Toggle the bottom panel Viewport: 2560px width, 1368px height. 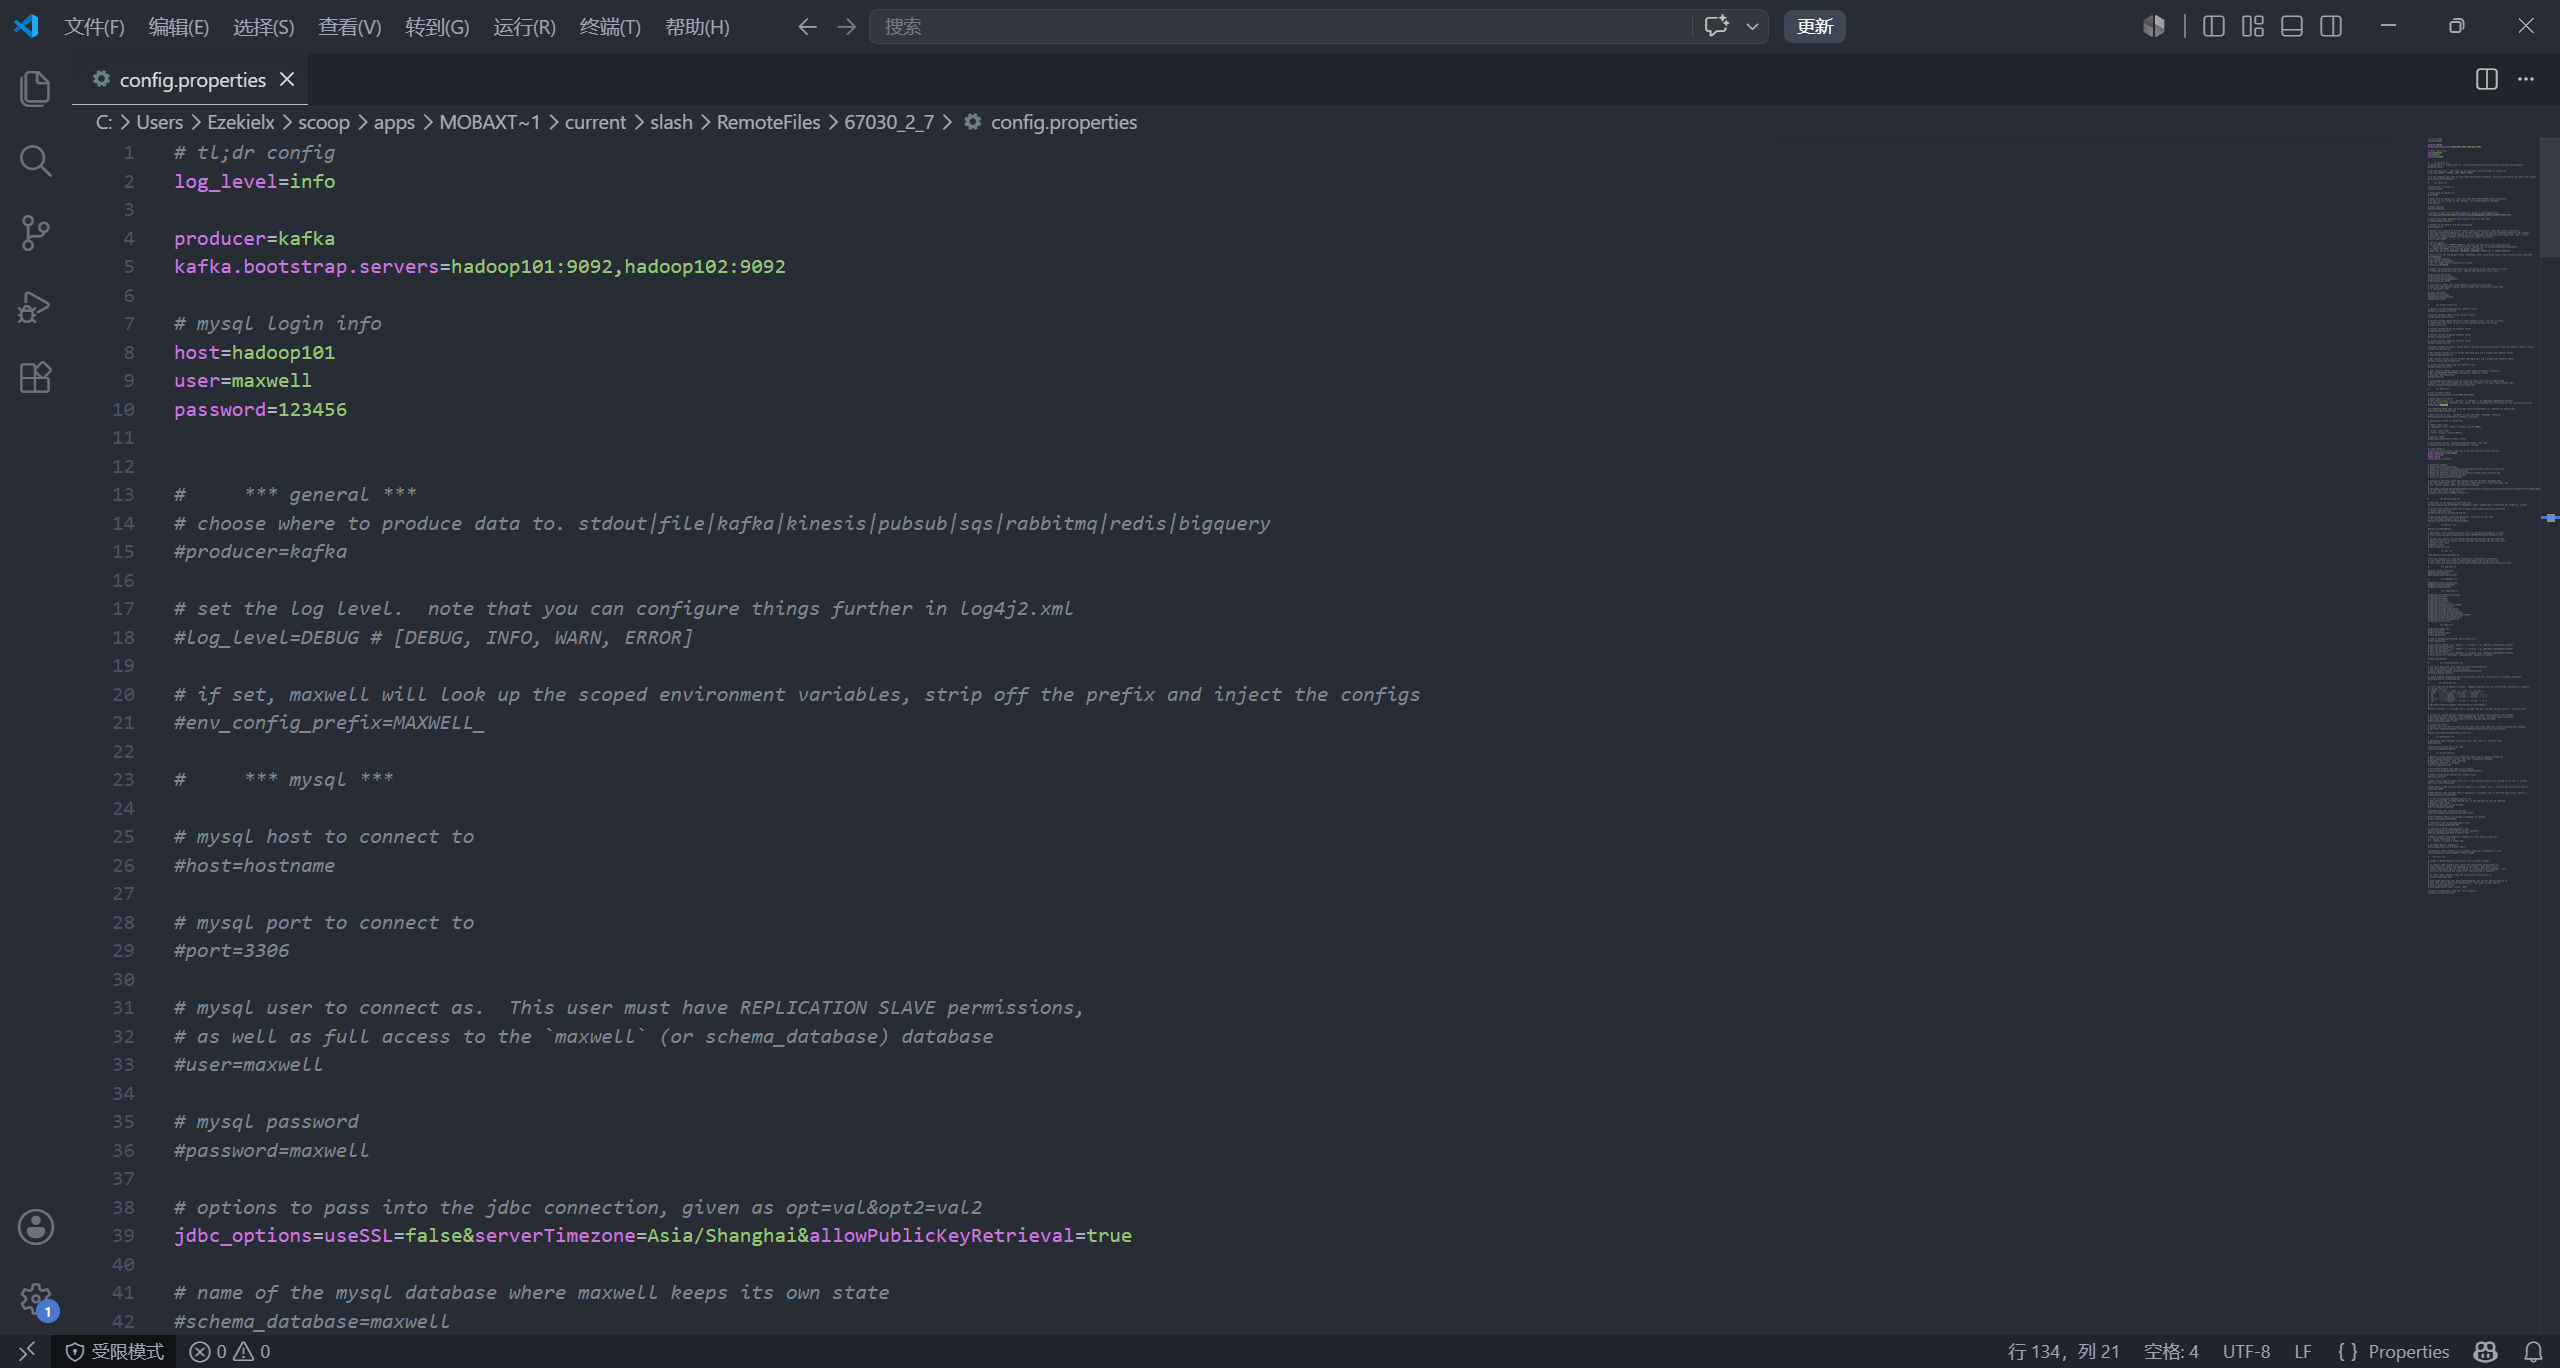pyautogui.click(x=2292, y=27)
